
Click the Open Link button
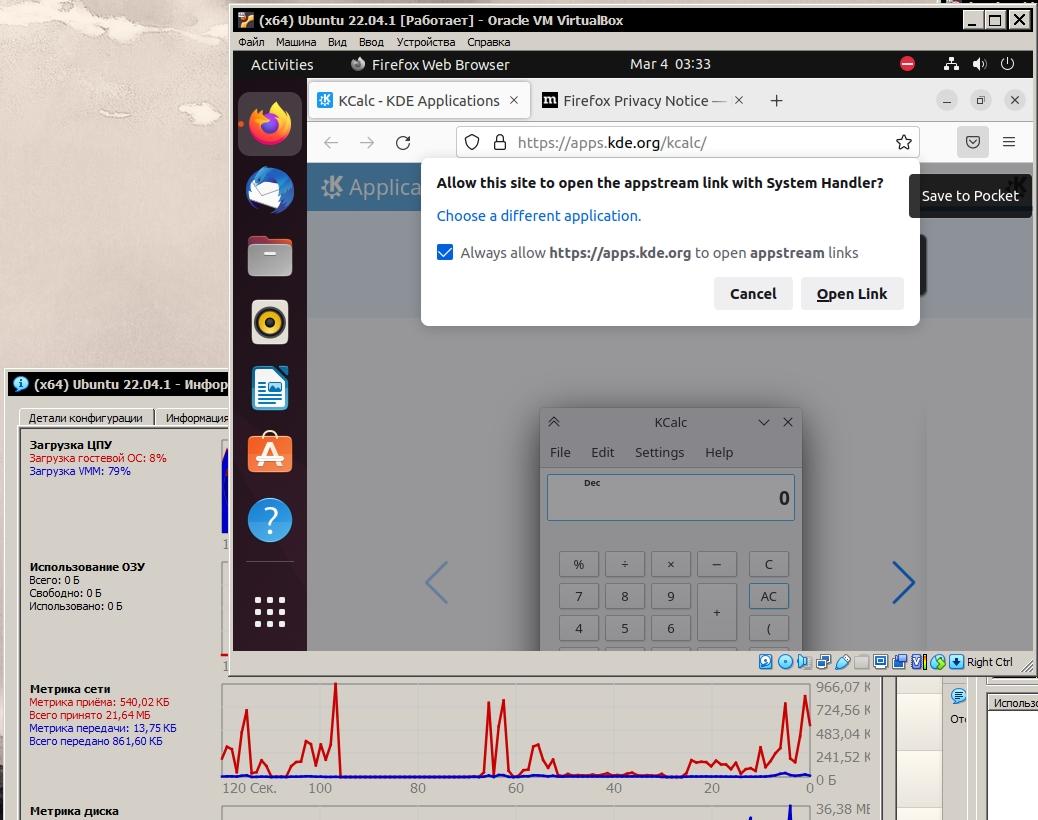(x=851, y=293)
